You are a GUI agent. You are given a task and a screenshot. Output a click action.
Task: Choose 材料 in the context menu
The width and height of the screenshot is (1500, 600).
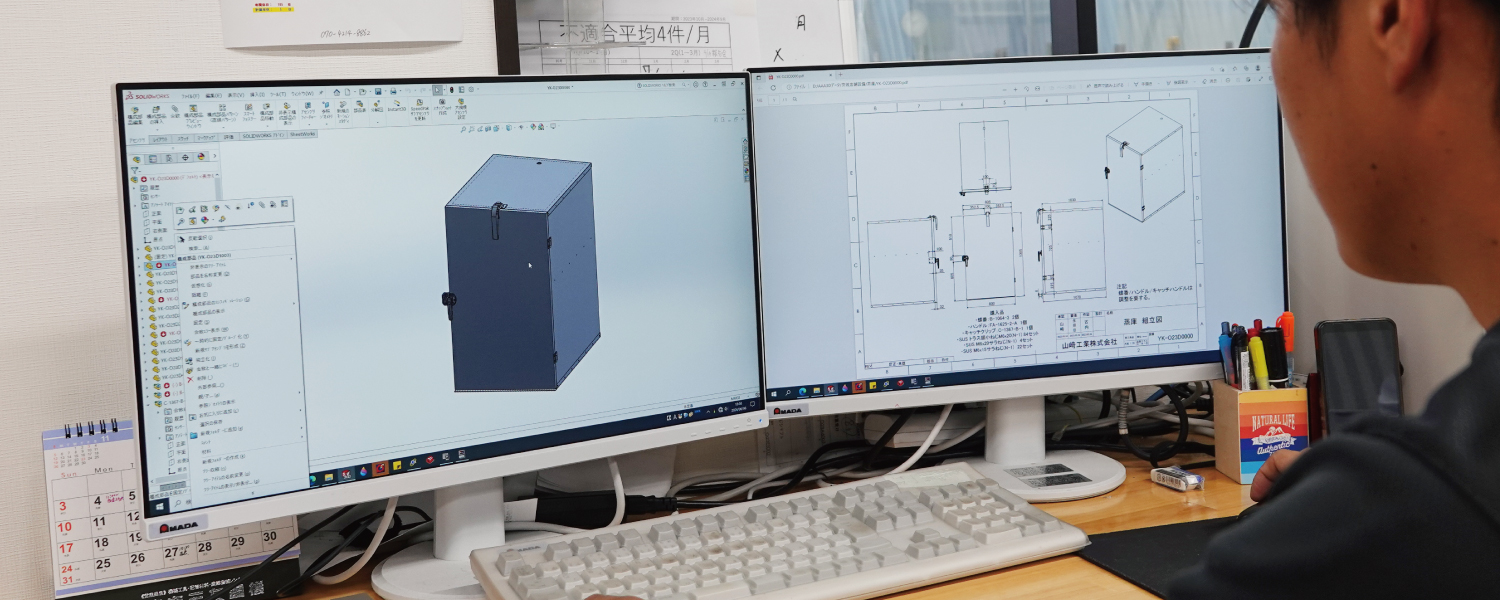[207, 451]
